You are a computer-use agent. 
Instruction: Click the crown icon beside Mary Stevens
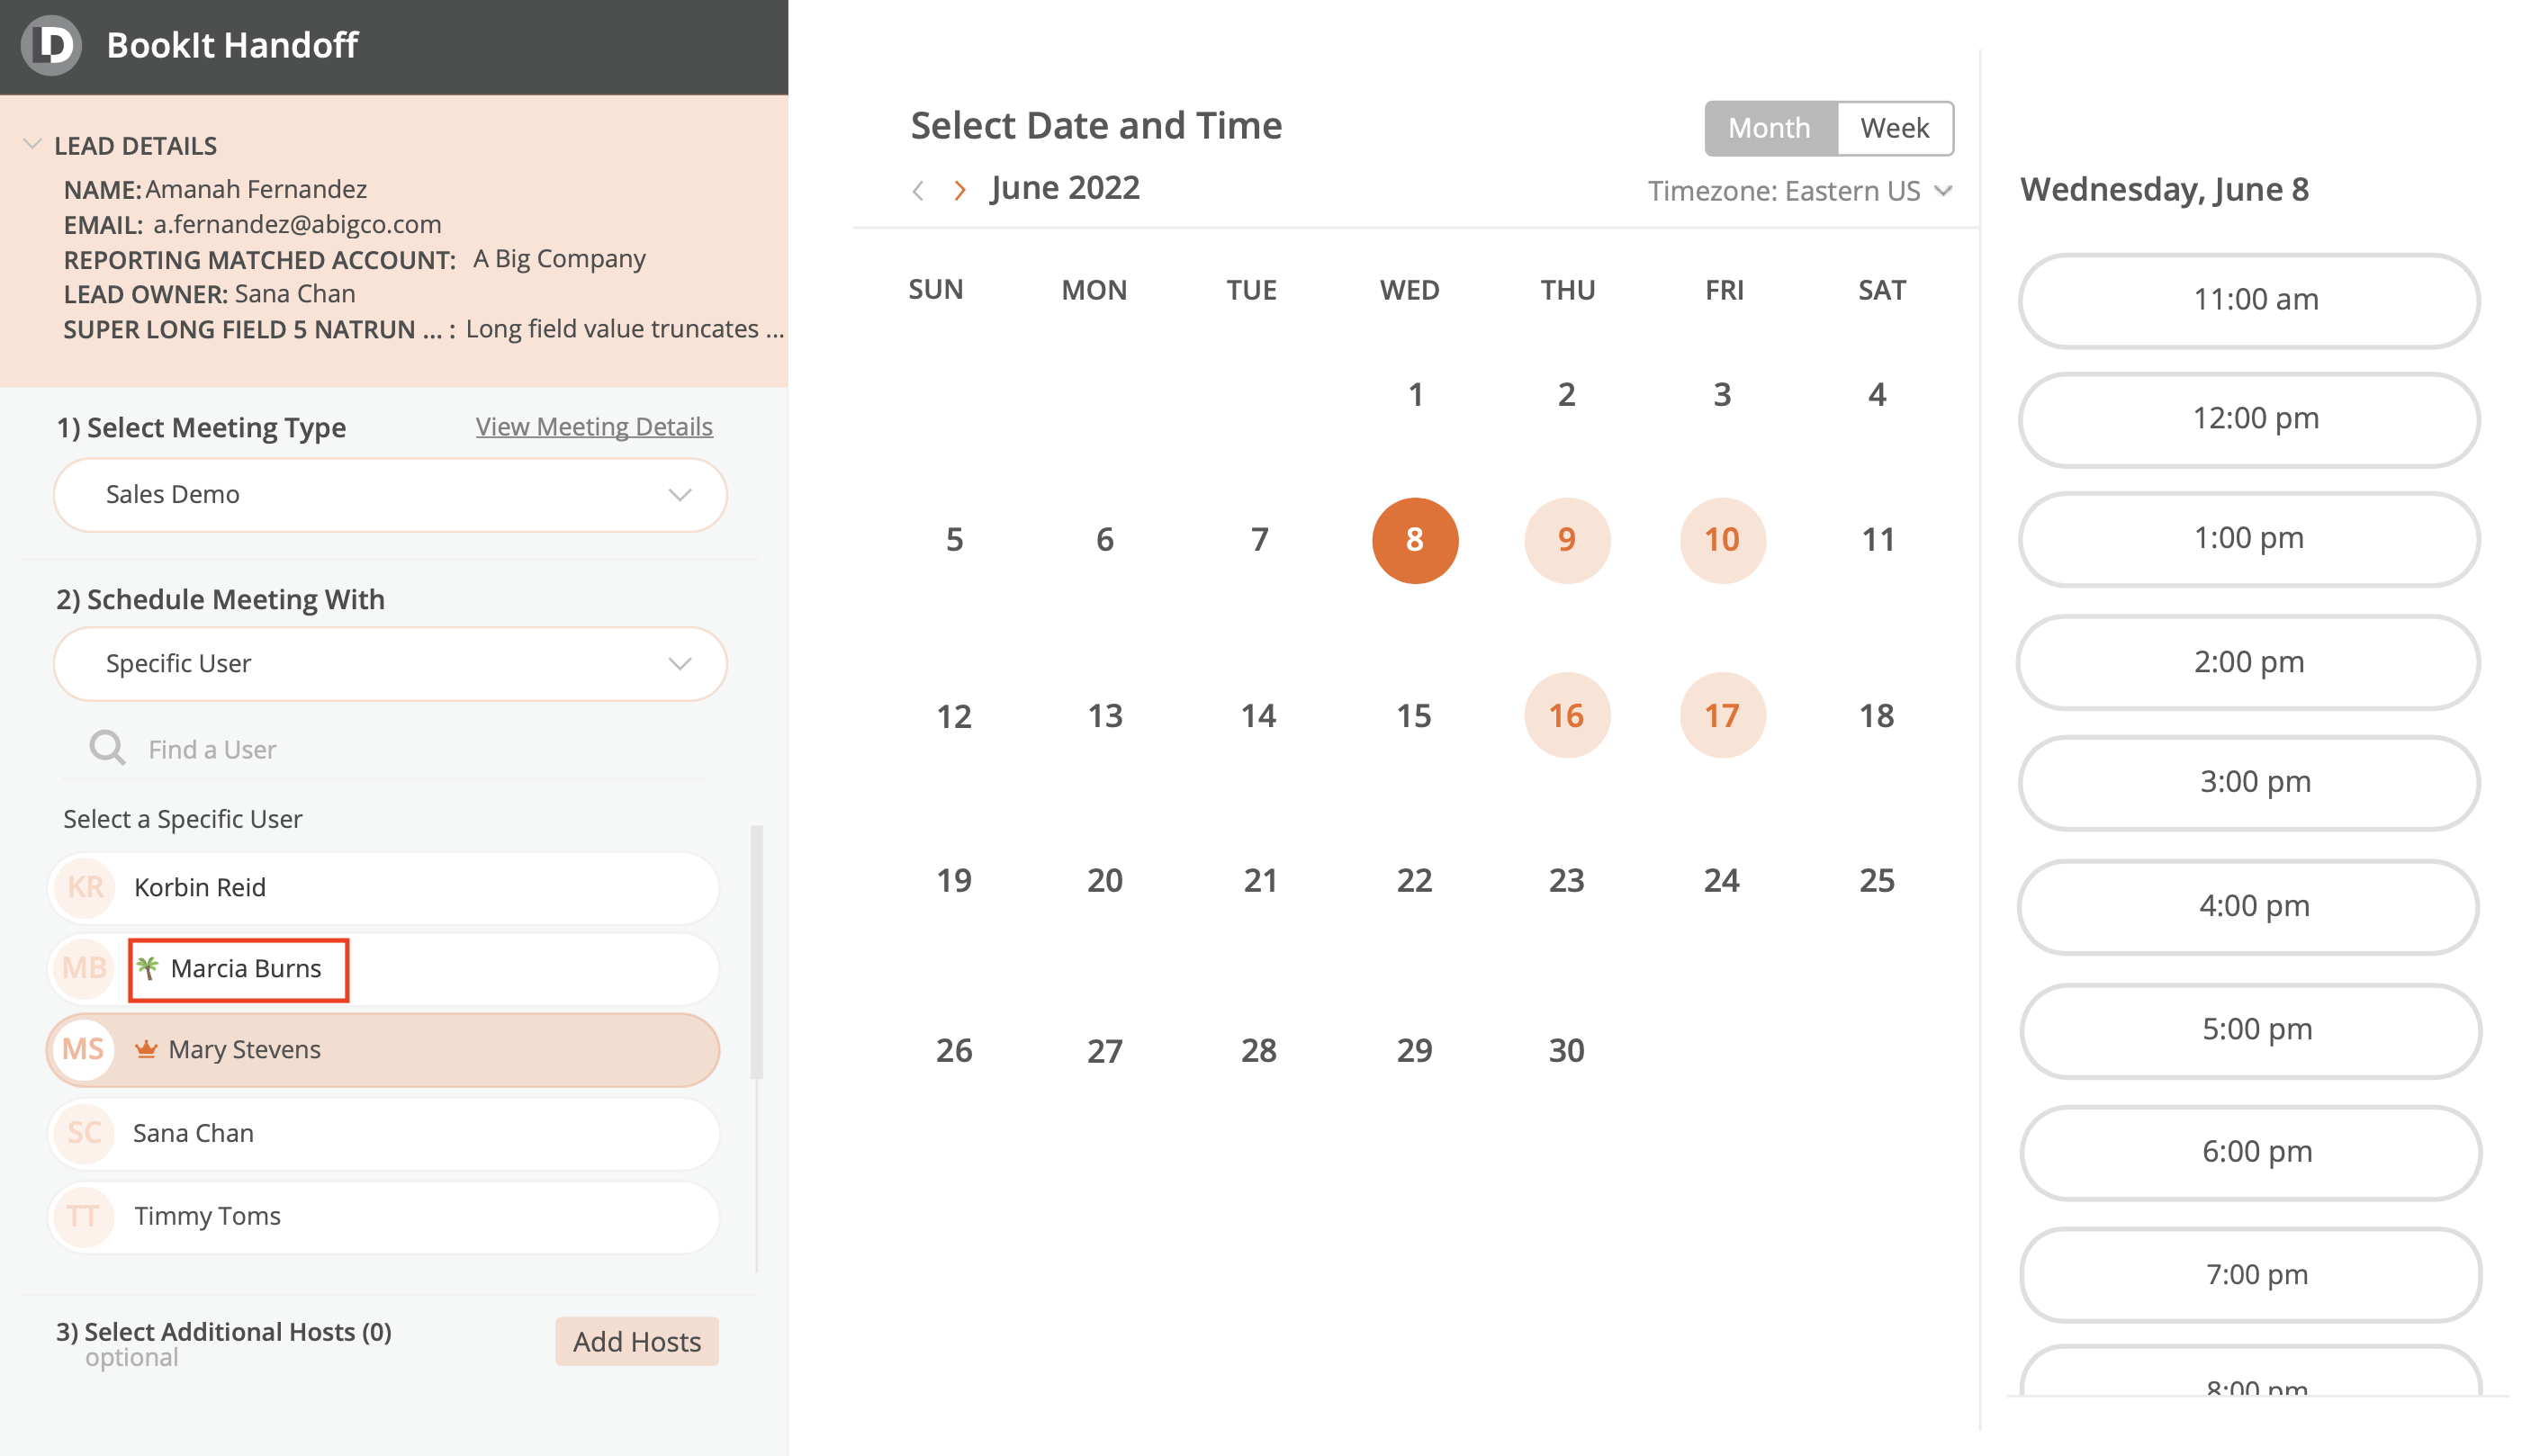(x=146, y=1049)
